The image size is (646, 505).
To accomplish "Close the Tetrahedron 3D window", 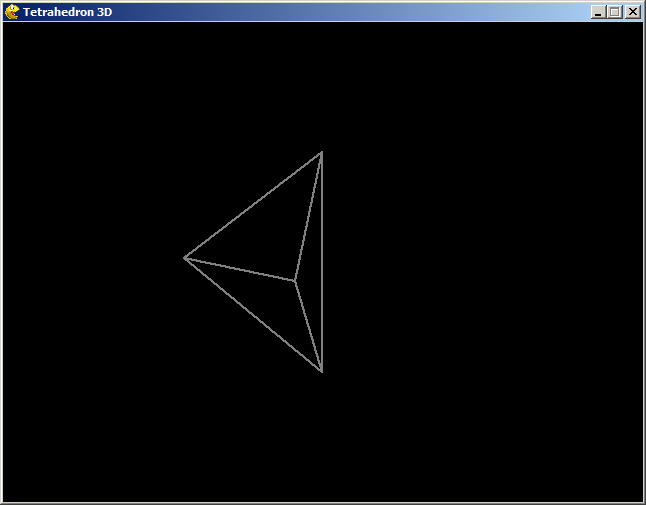I will pos(632,12).
